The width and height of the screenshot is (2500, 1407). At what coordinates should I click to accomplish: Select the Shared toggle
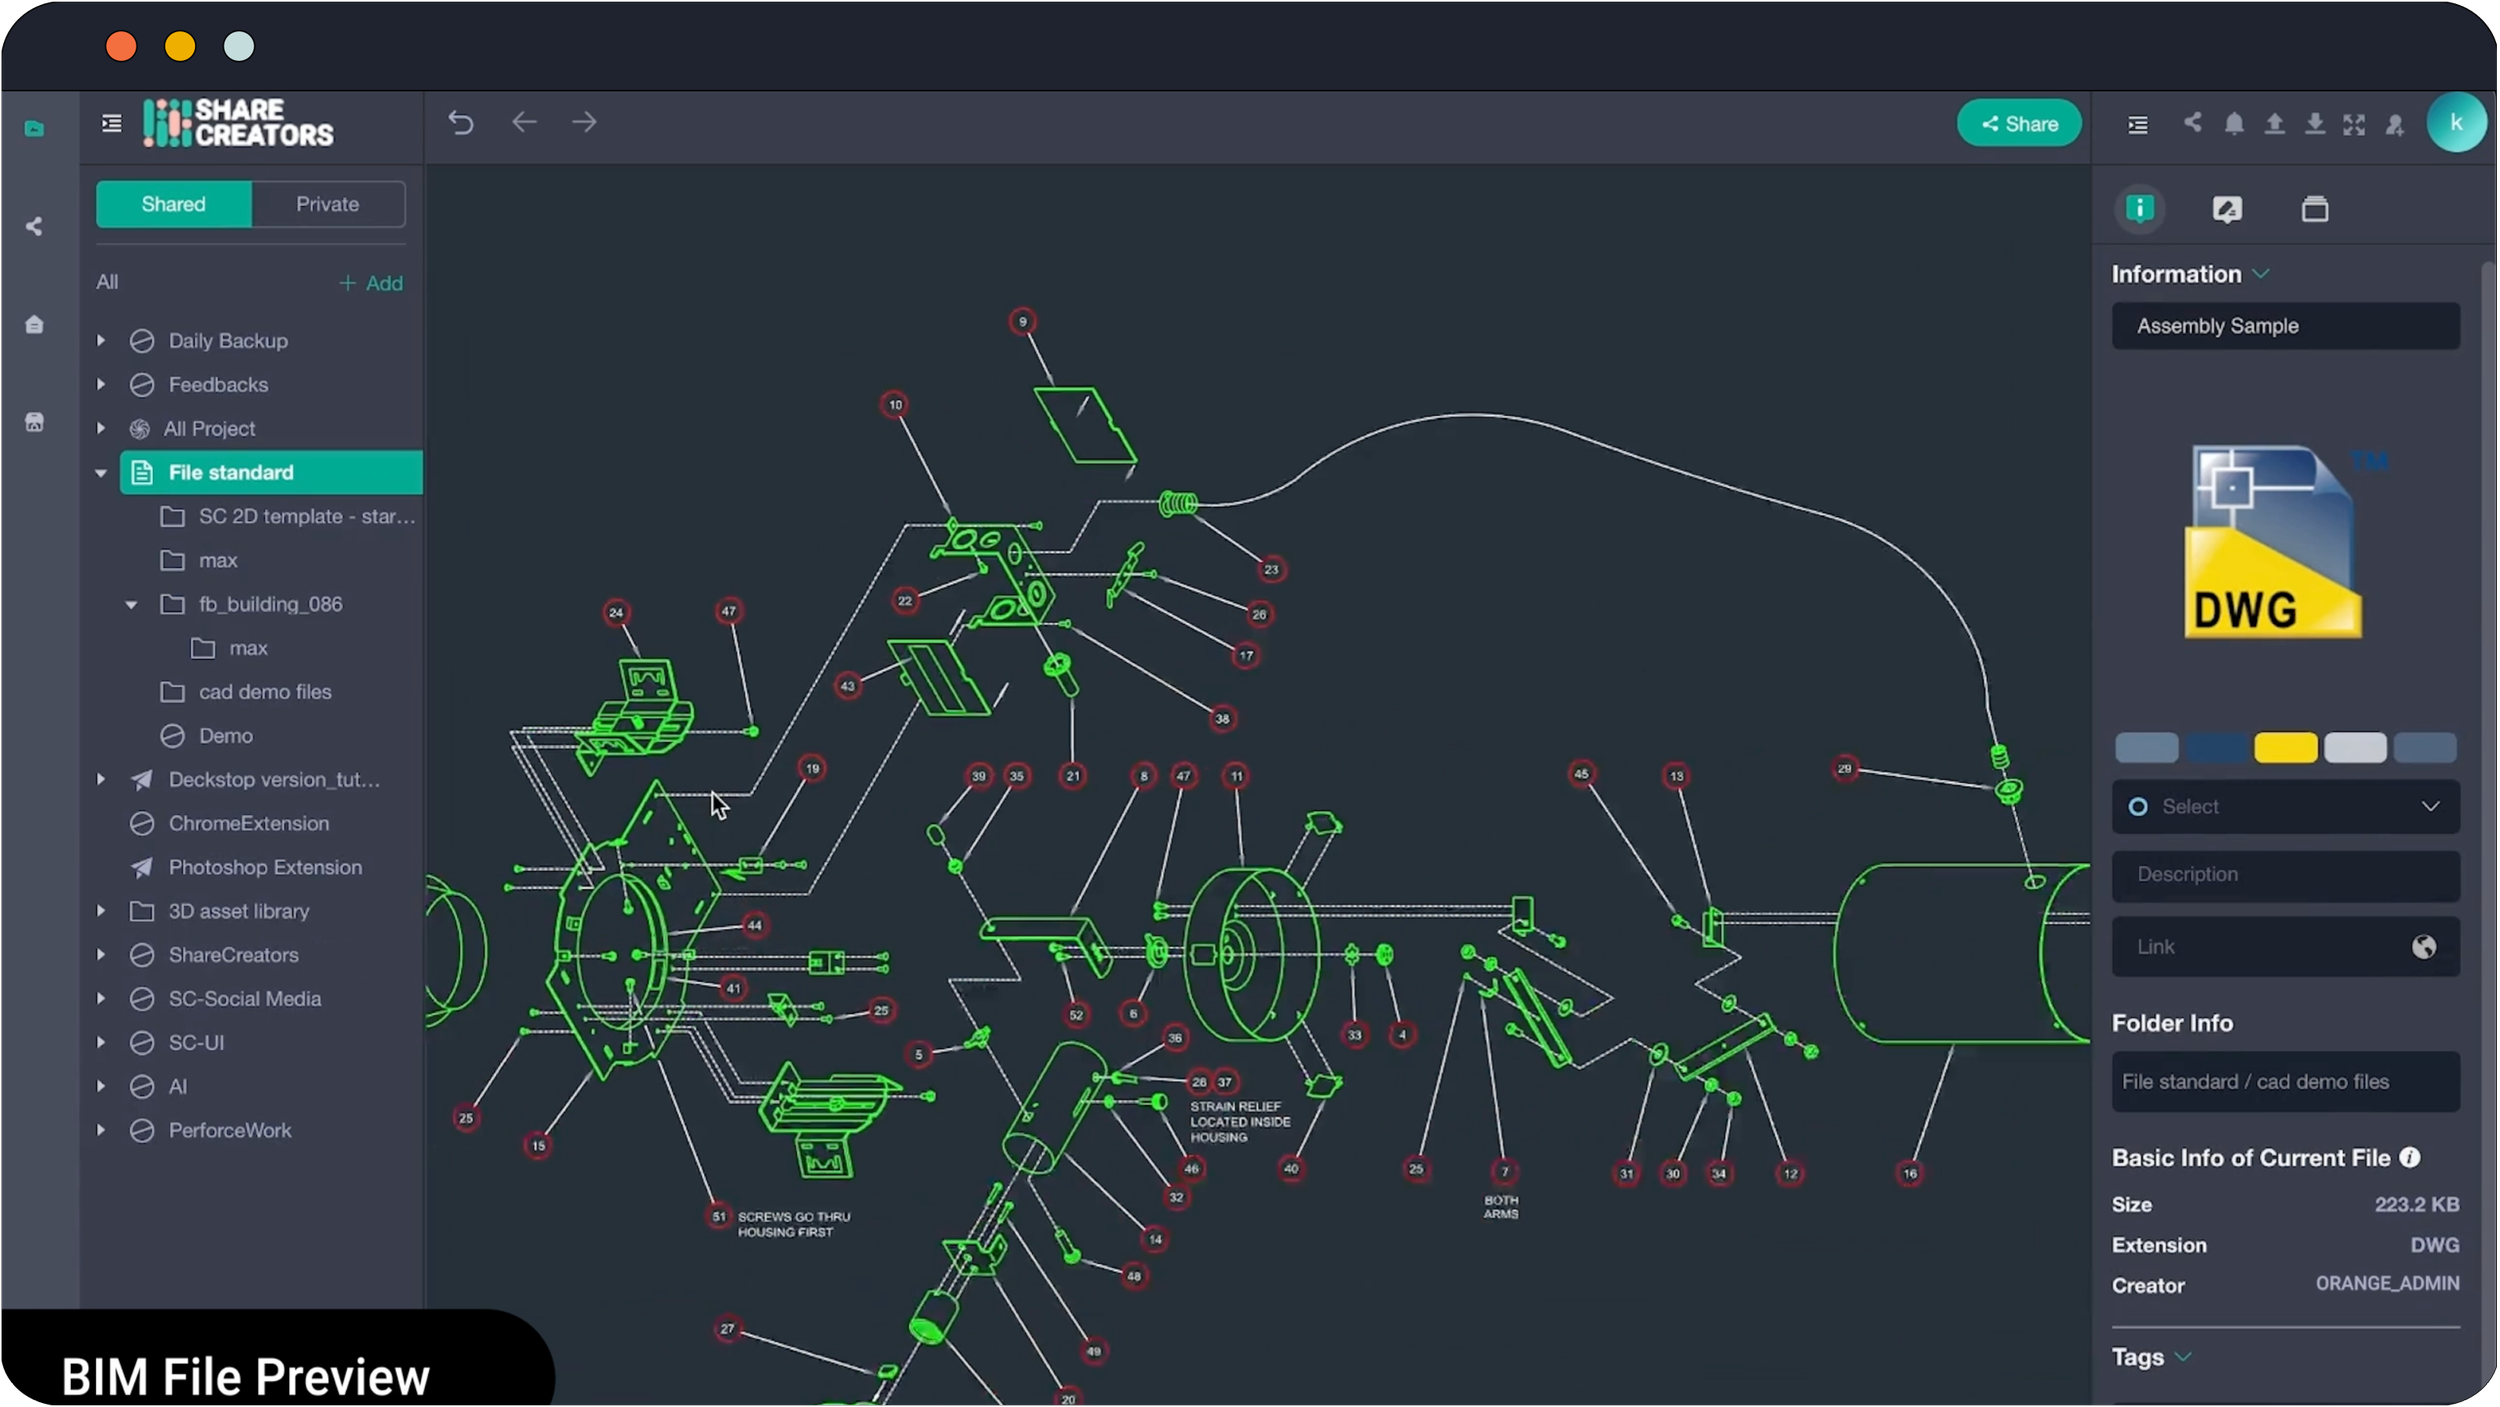(173, 204)
